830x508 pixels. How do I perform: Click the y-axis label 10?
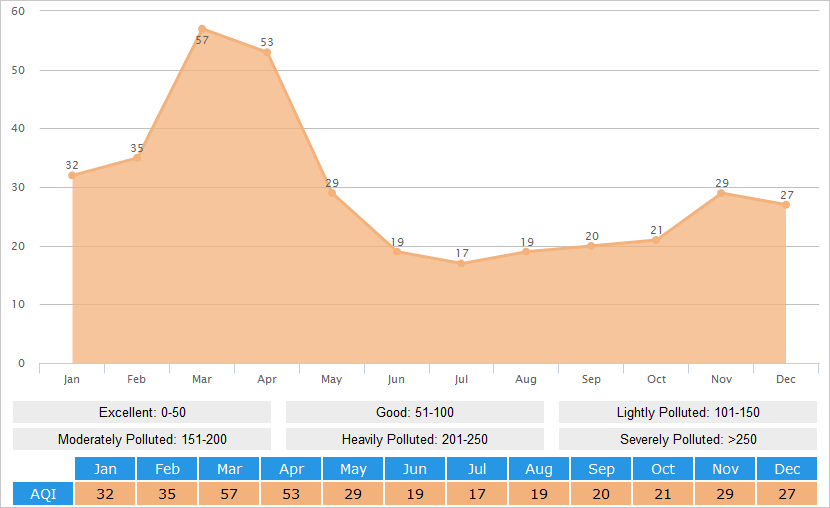[18, 304]
